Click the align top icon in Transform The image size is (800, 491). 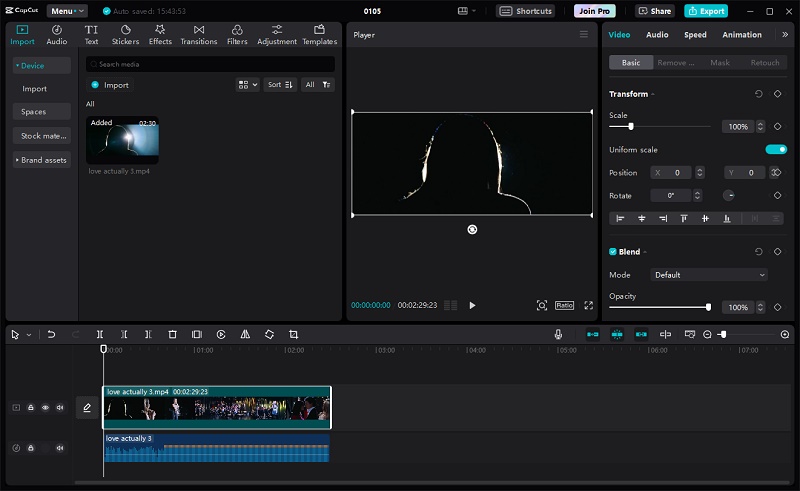tap(684, 218)
